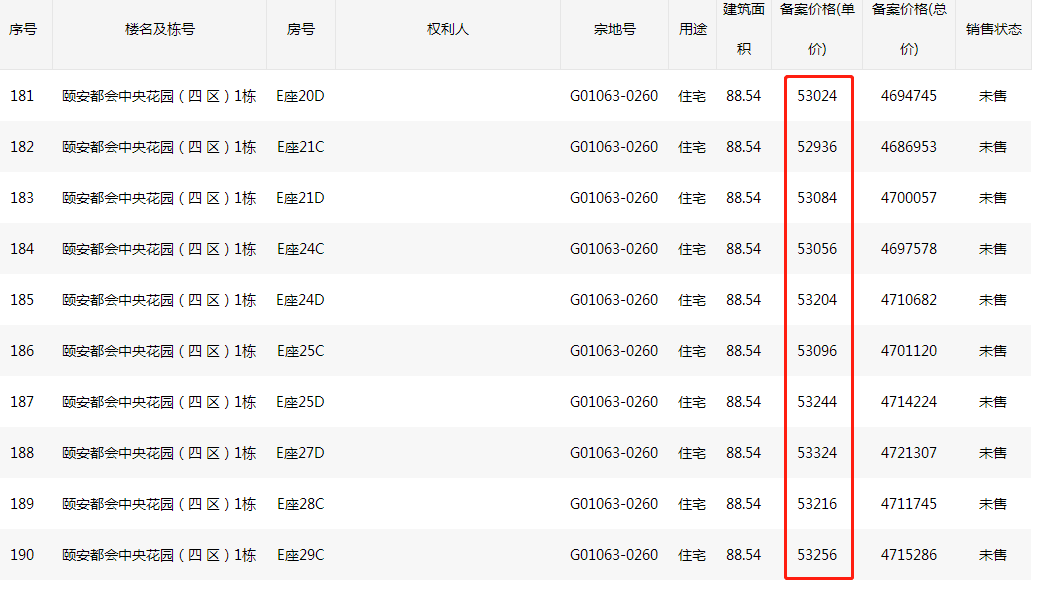Select the 备案价格(总价) column header
This screenshot has height=602, width=1041.
909,29
